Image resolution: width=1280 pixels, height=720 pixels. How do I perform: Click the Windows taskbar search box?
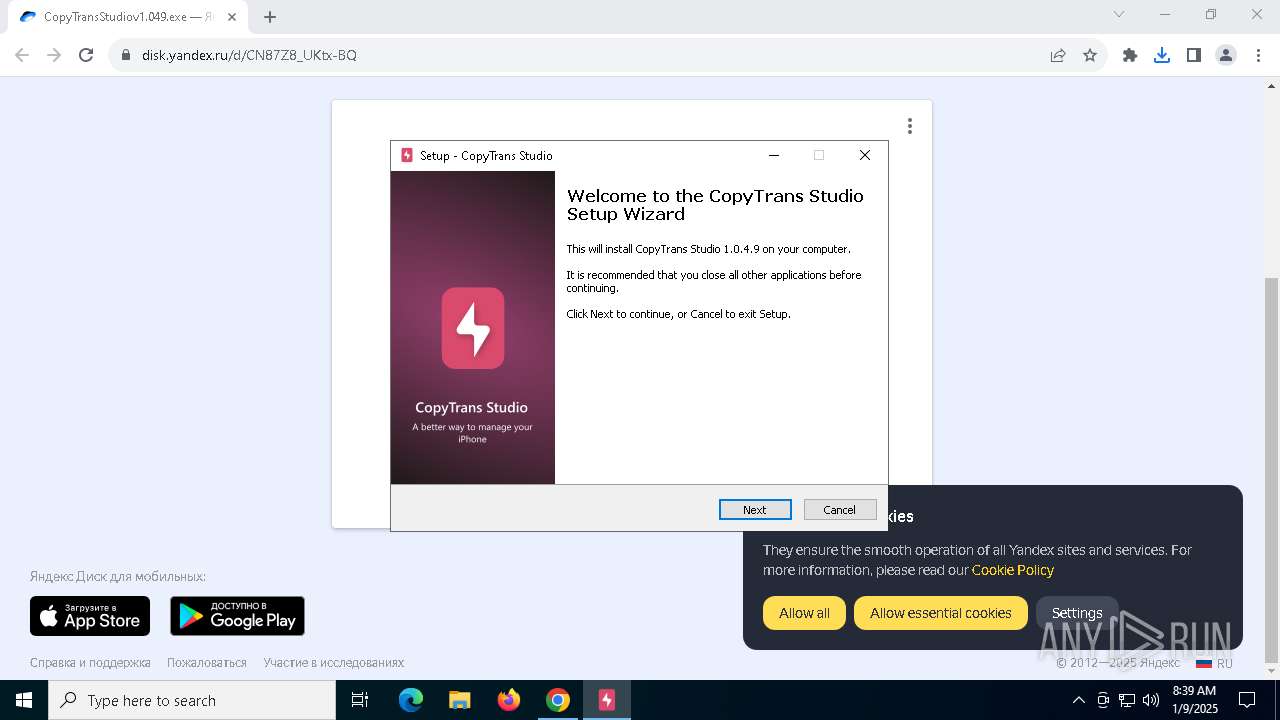click(x=192, y=700)
